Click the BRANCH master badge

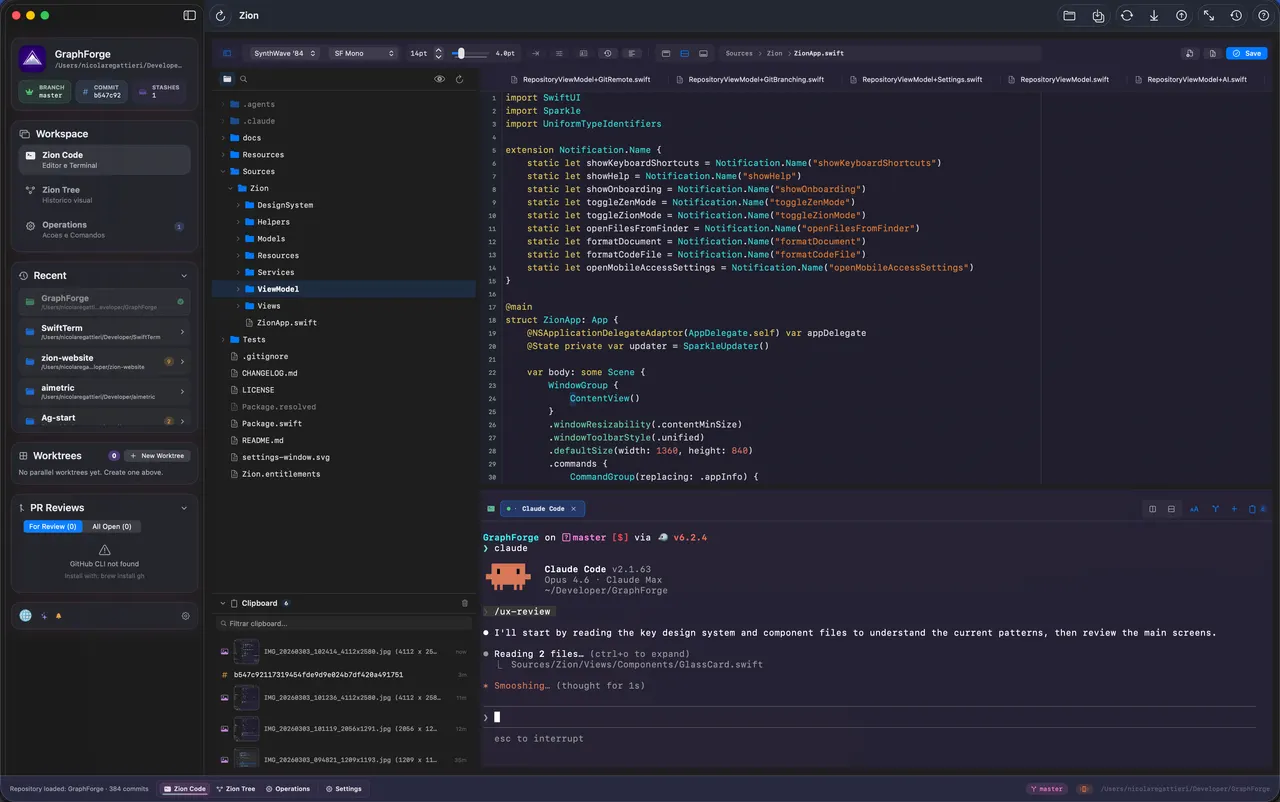44,91
